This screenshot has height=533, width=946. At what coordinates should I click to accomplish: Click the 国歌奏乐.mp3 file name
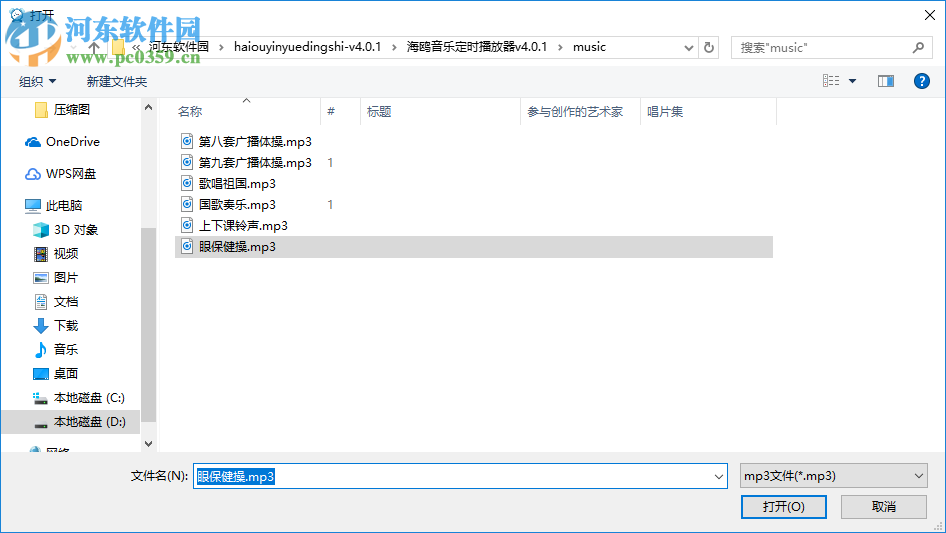click(x=237, y=205)
